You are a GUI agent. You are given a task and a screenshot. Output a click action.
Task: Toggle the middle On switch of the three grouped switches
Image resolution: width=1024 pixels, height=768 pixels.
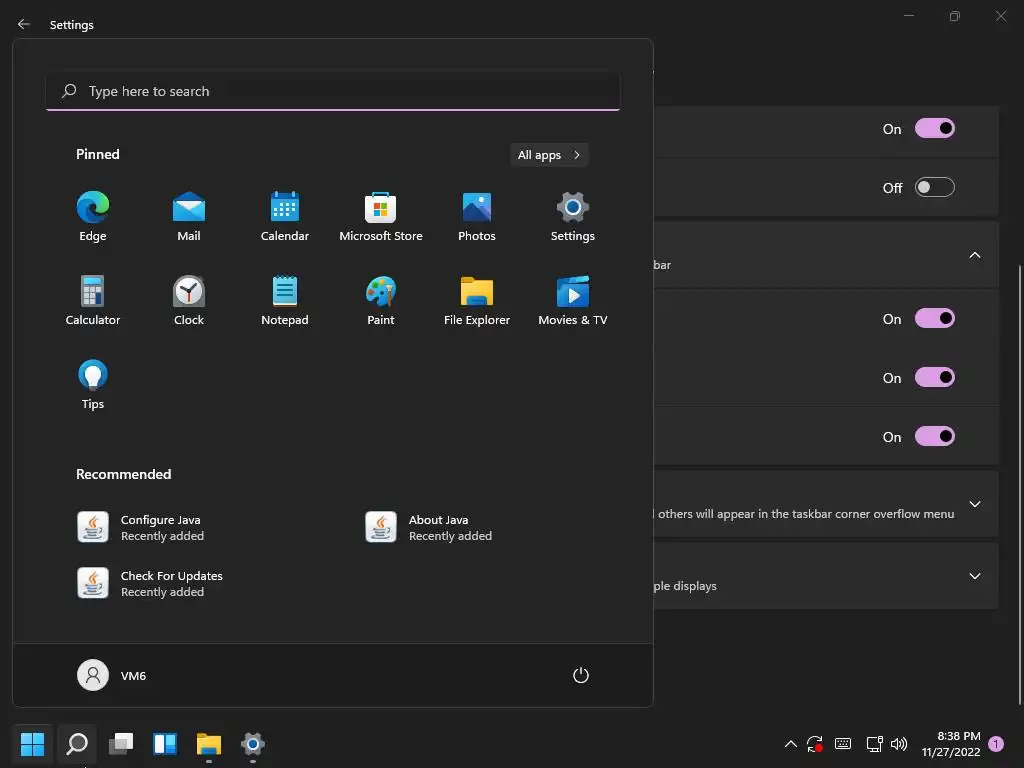(x=935, y=377)
